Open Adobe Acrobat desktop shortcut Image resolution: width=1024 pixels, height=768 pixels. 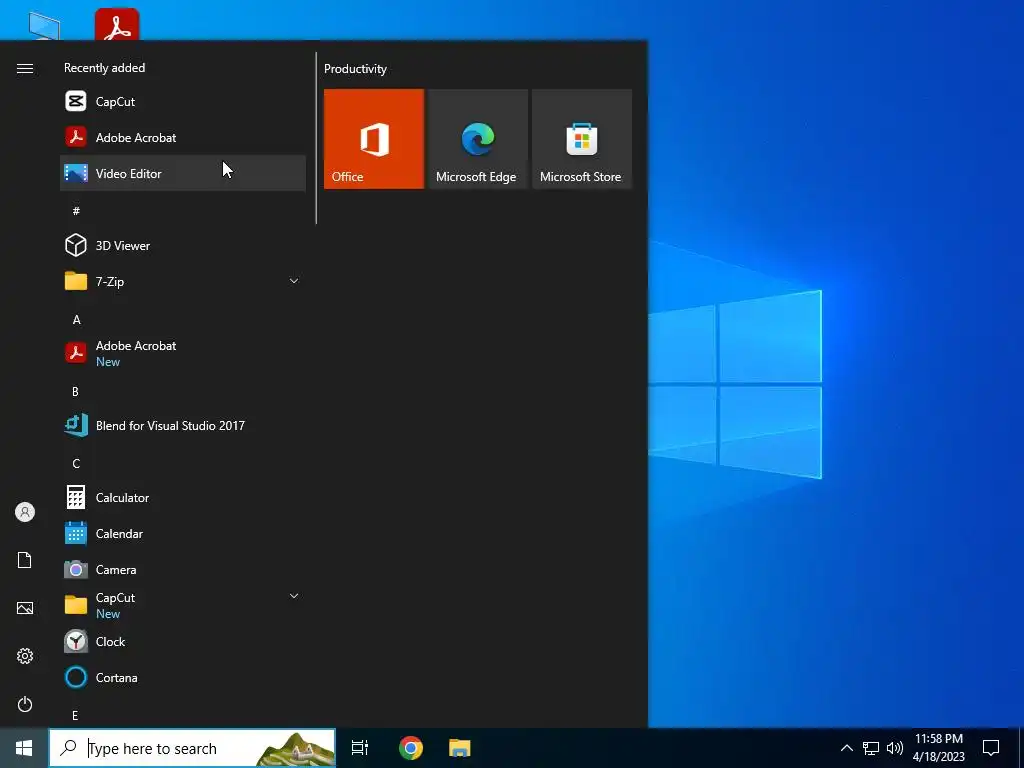[117, 24]
